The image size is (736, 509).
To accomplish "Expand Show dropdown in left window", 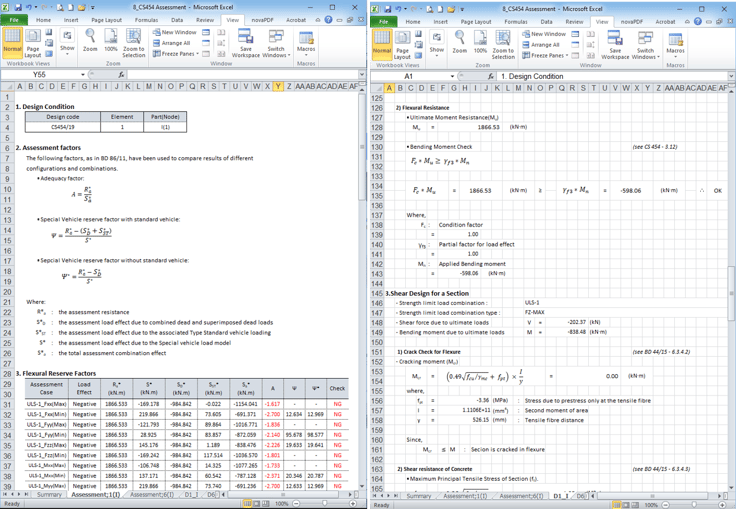I will click(67, 42).
